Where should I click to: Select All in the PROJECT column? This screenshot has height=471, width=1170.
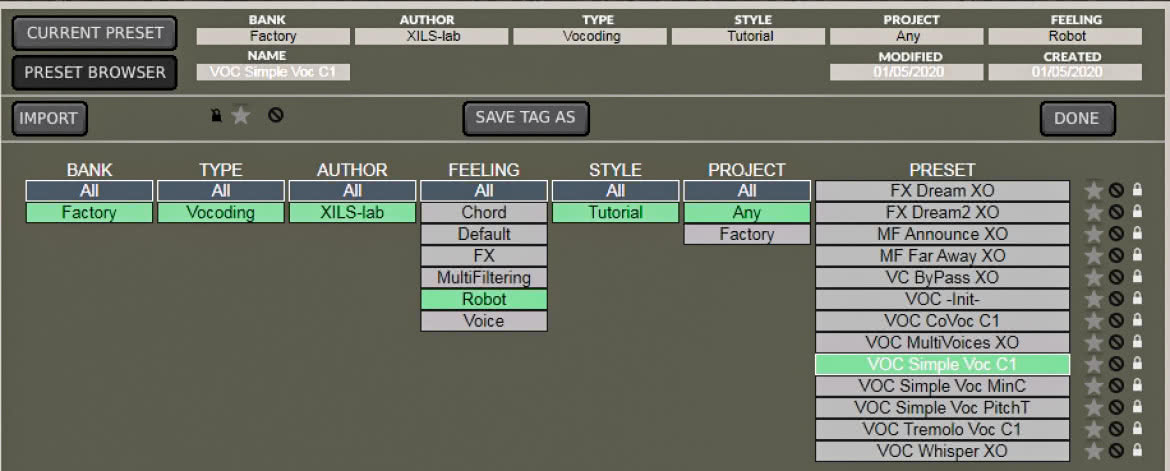tap(747, 191)
